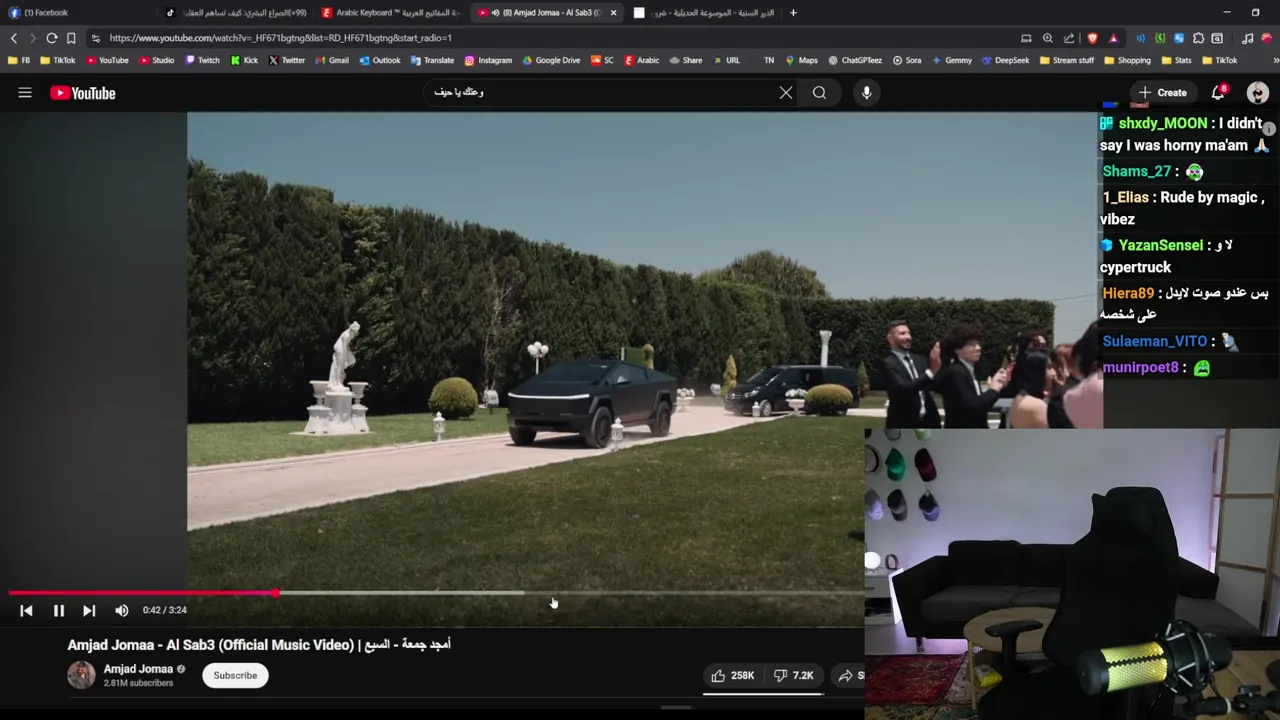
Task: Go back with browser back arrow
Action: tap(14, 38)
